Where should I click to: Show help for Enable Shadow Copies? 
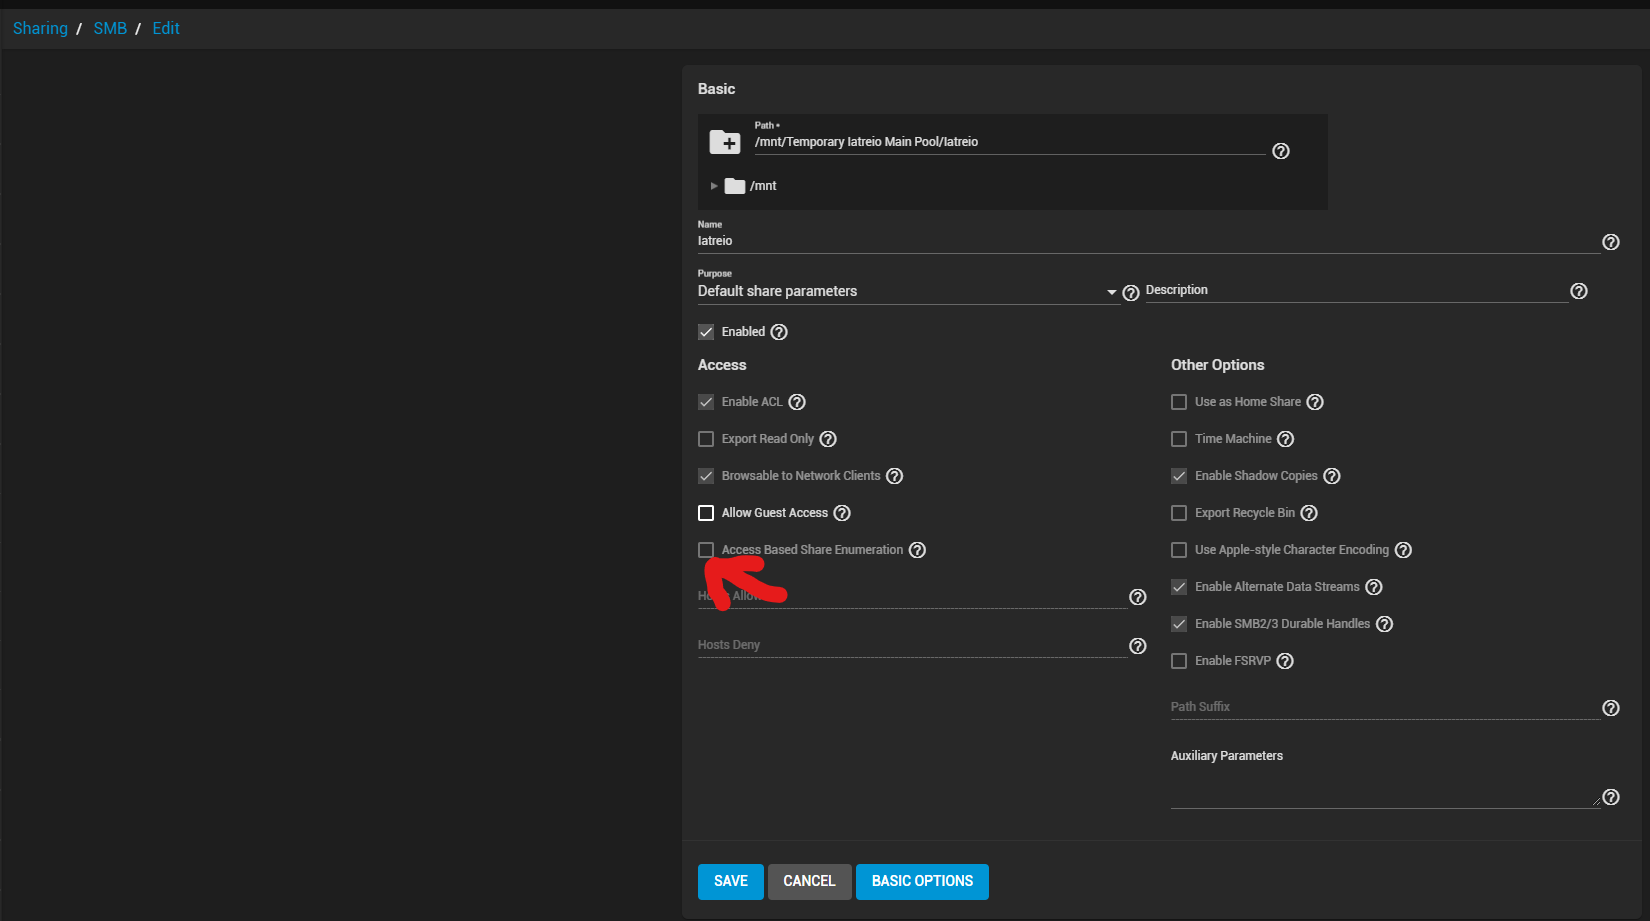[x=1332, y=476]
